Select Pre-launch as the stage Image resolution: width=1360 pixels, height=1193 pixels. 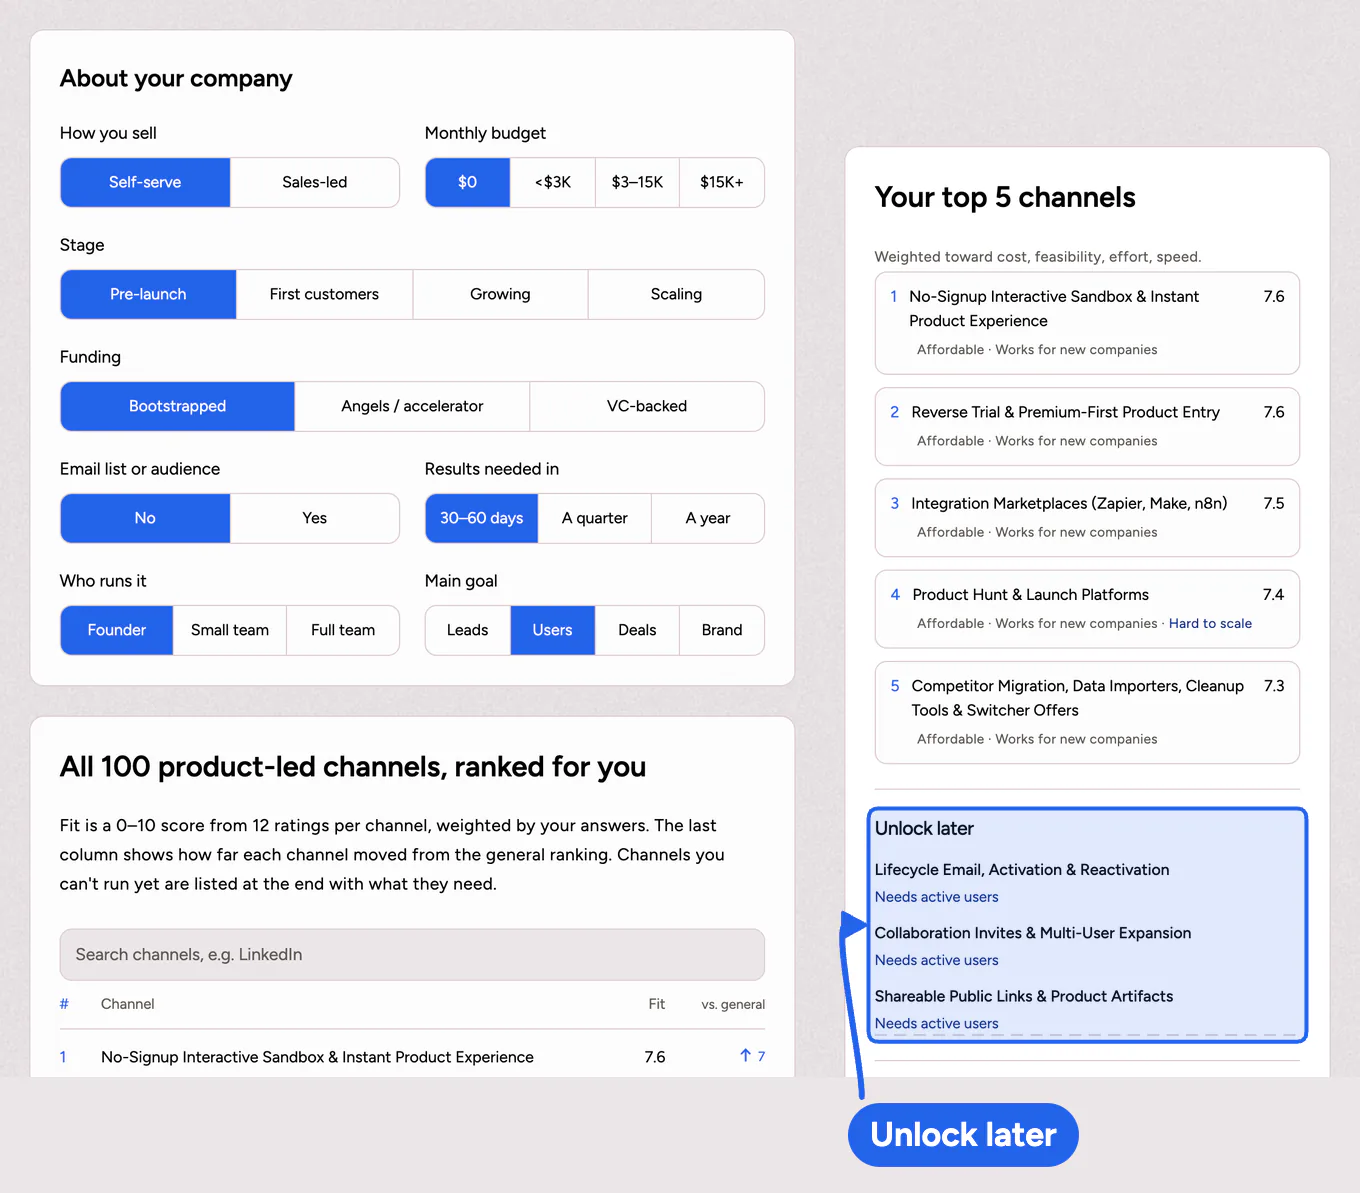148,294
